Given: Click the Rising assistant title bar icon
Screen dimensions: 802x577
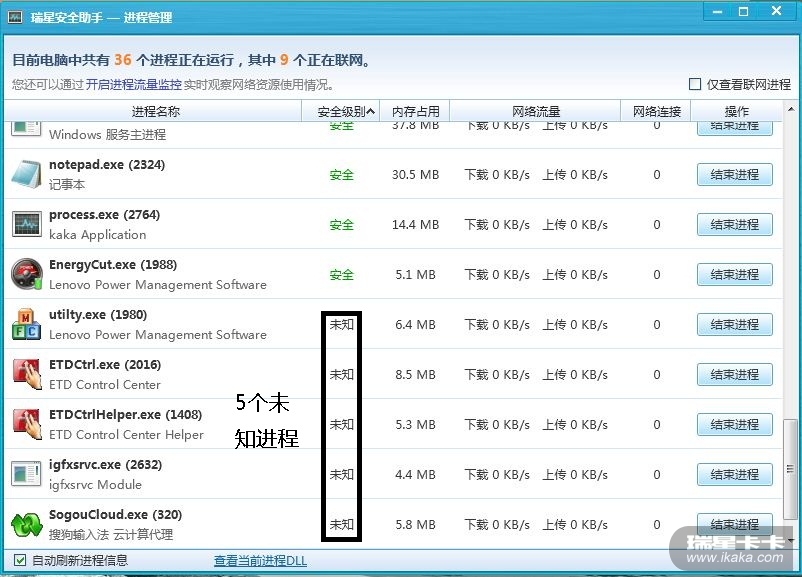Looking at the screenshot, I should (15, 17).
